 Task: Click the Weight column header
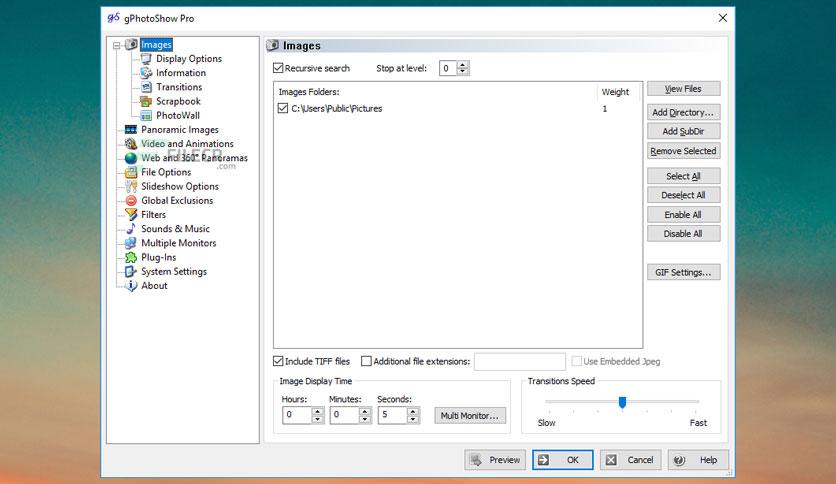pyautogui.click(x=618, y=92)
